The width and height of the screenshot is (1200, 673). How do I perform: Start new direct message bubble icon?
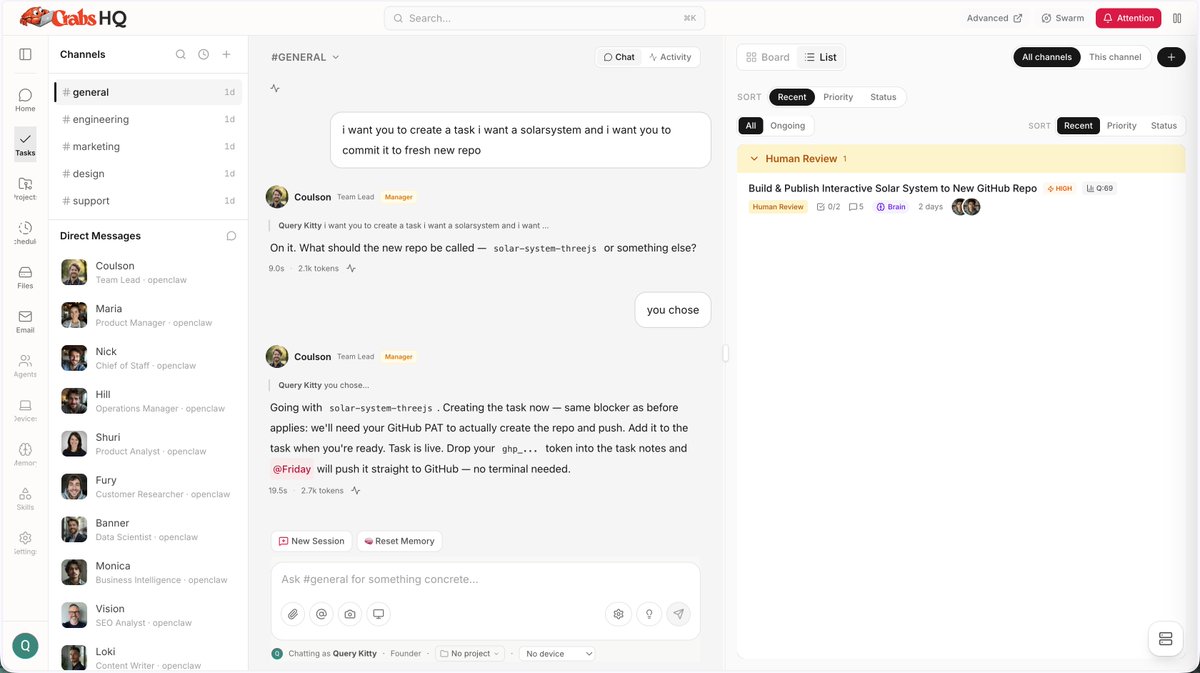click(x=231, y=236)
